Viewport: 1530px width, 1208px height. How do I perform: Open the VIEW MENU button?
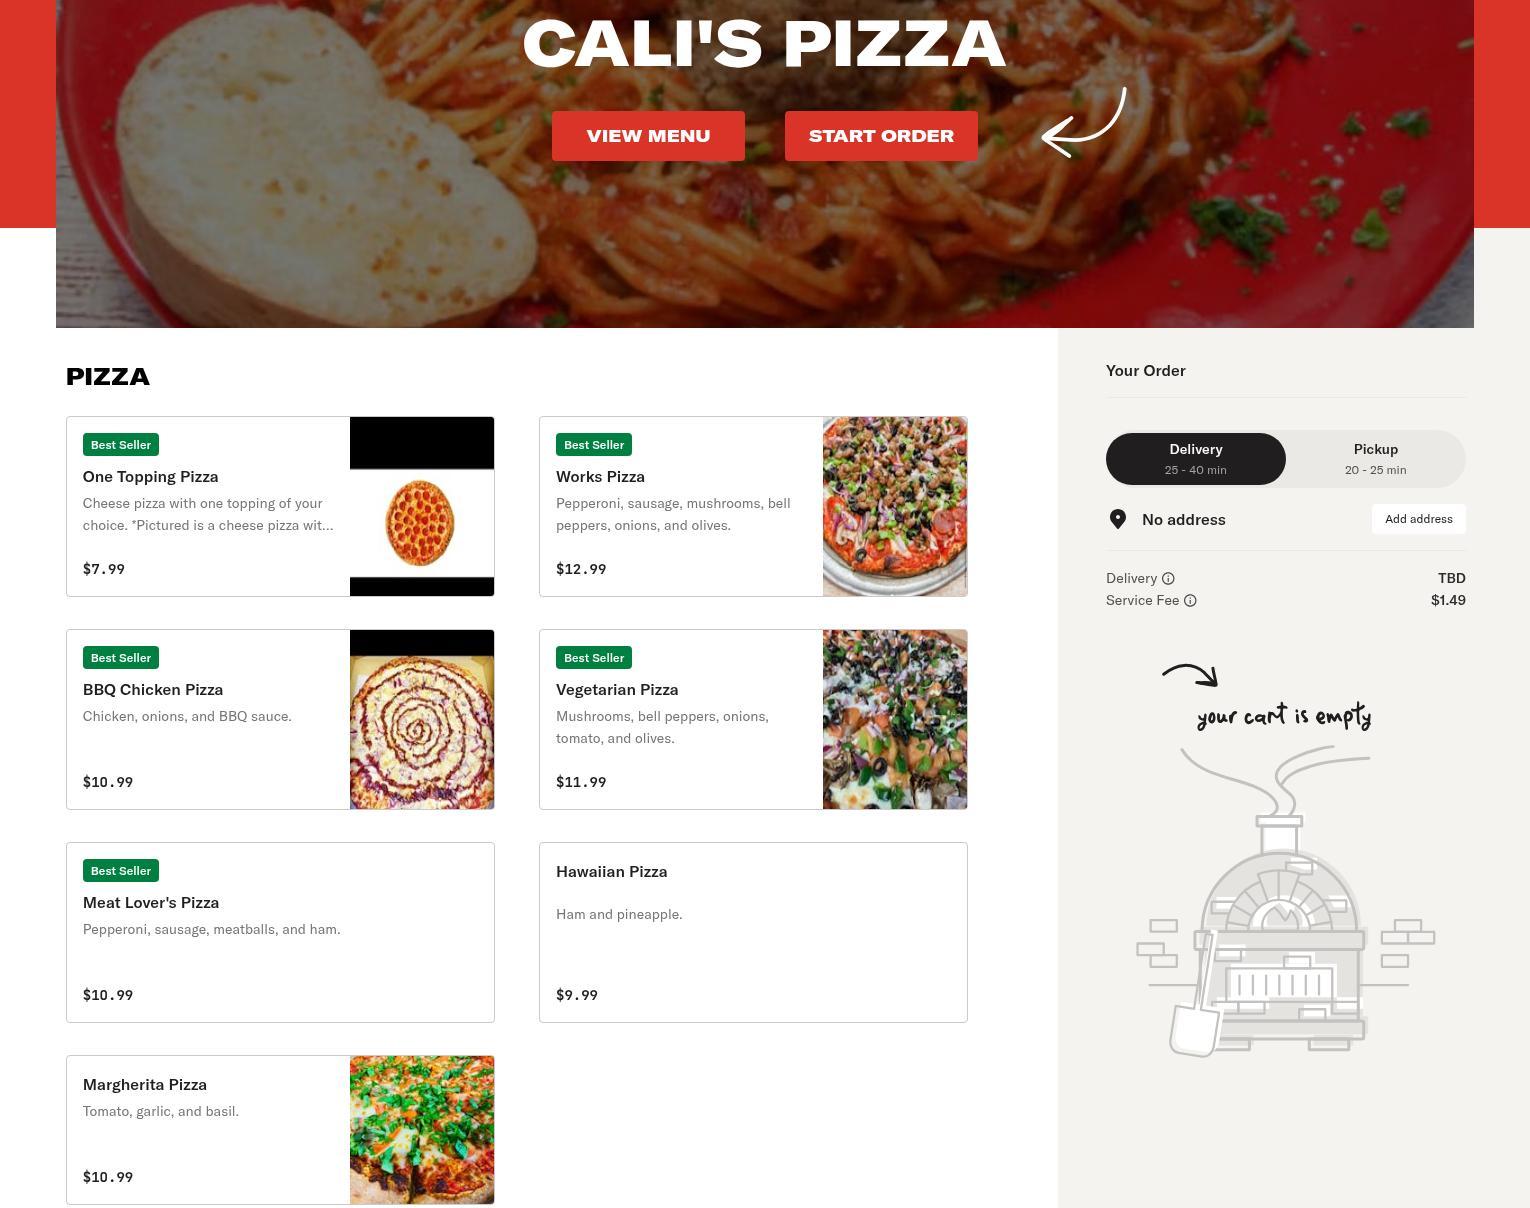(x=648, y=136)
